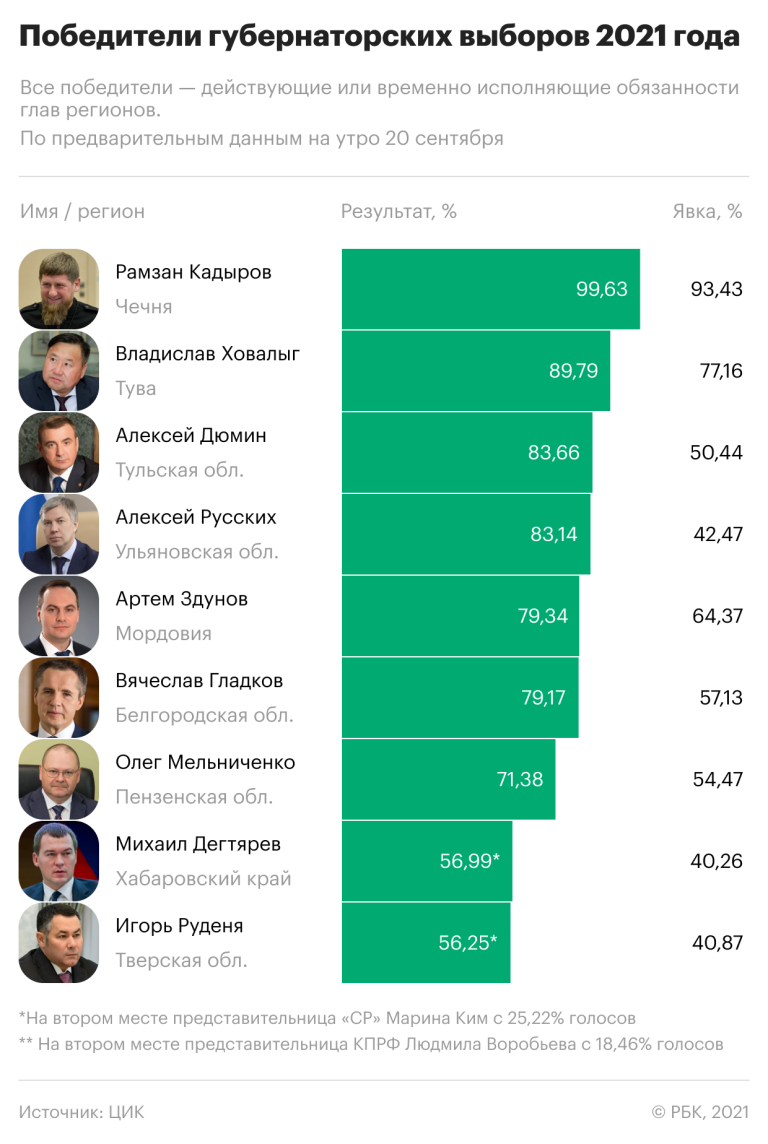Select the 89,79 result bar for Tuva
Viewport: 768px width, 1144px height.
click(x=476, y=371)
